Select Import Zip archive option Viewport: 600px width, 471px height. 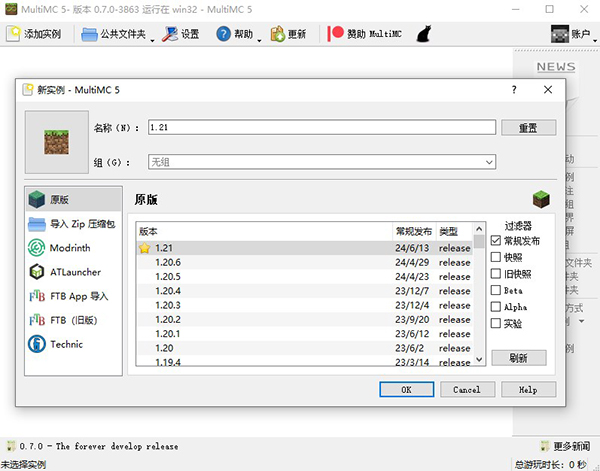[x=82, y=224]
